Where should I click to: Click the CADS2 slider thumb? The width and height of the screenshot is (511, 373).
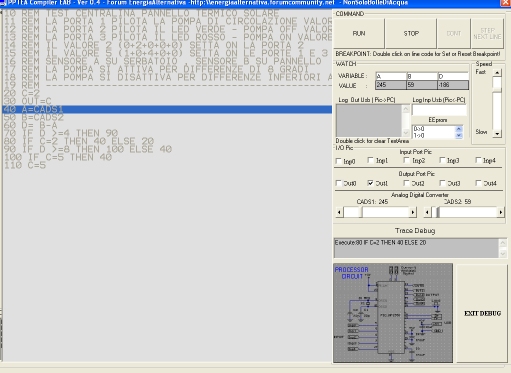(x=438, y=212)
